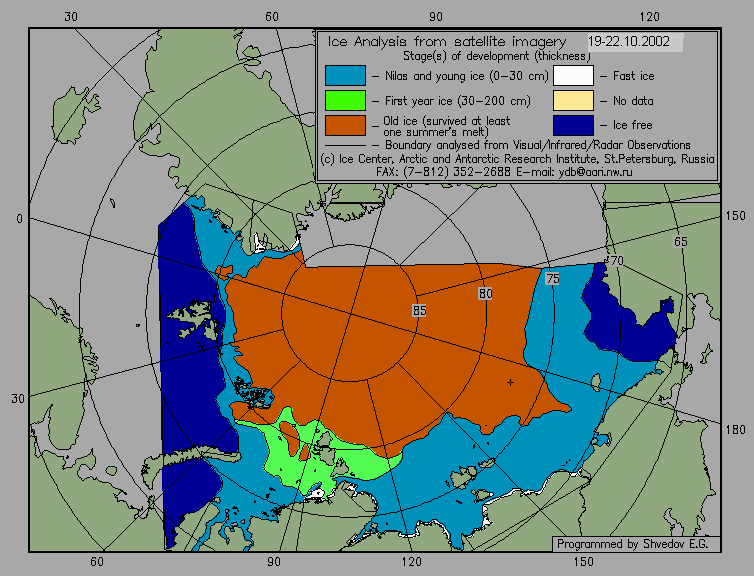Screen dimensions: 754x576
Task: Click the 'Fast ice' legend label
Action: pos(633,76)
